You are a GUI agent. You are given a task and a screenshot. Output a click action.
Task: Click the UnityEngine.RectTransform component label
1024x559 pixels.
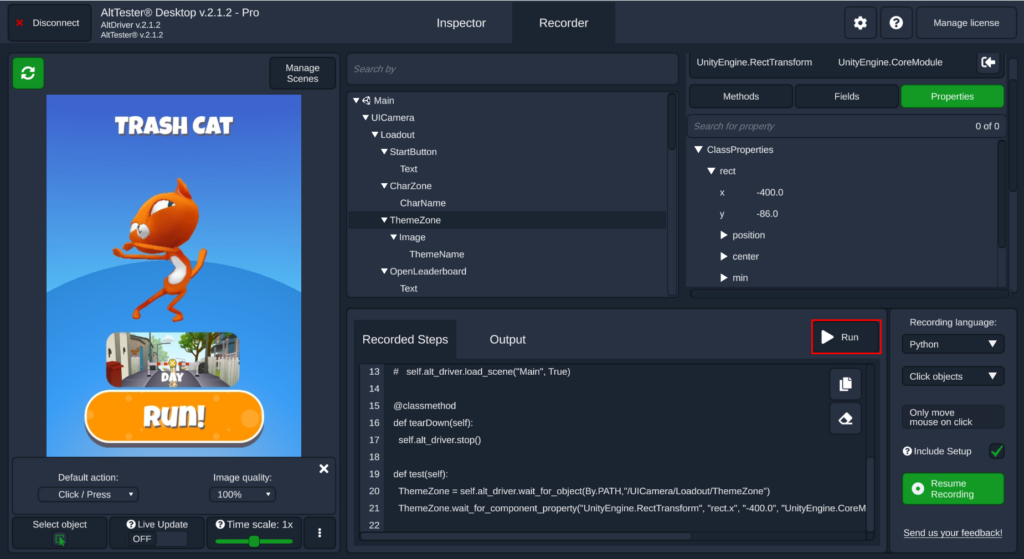click(x=754, y=62)
